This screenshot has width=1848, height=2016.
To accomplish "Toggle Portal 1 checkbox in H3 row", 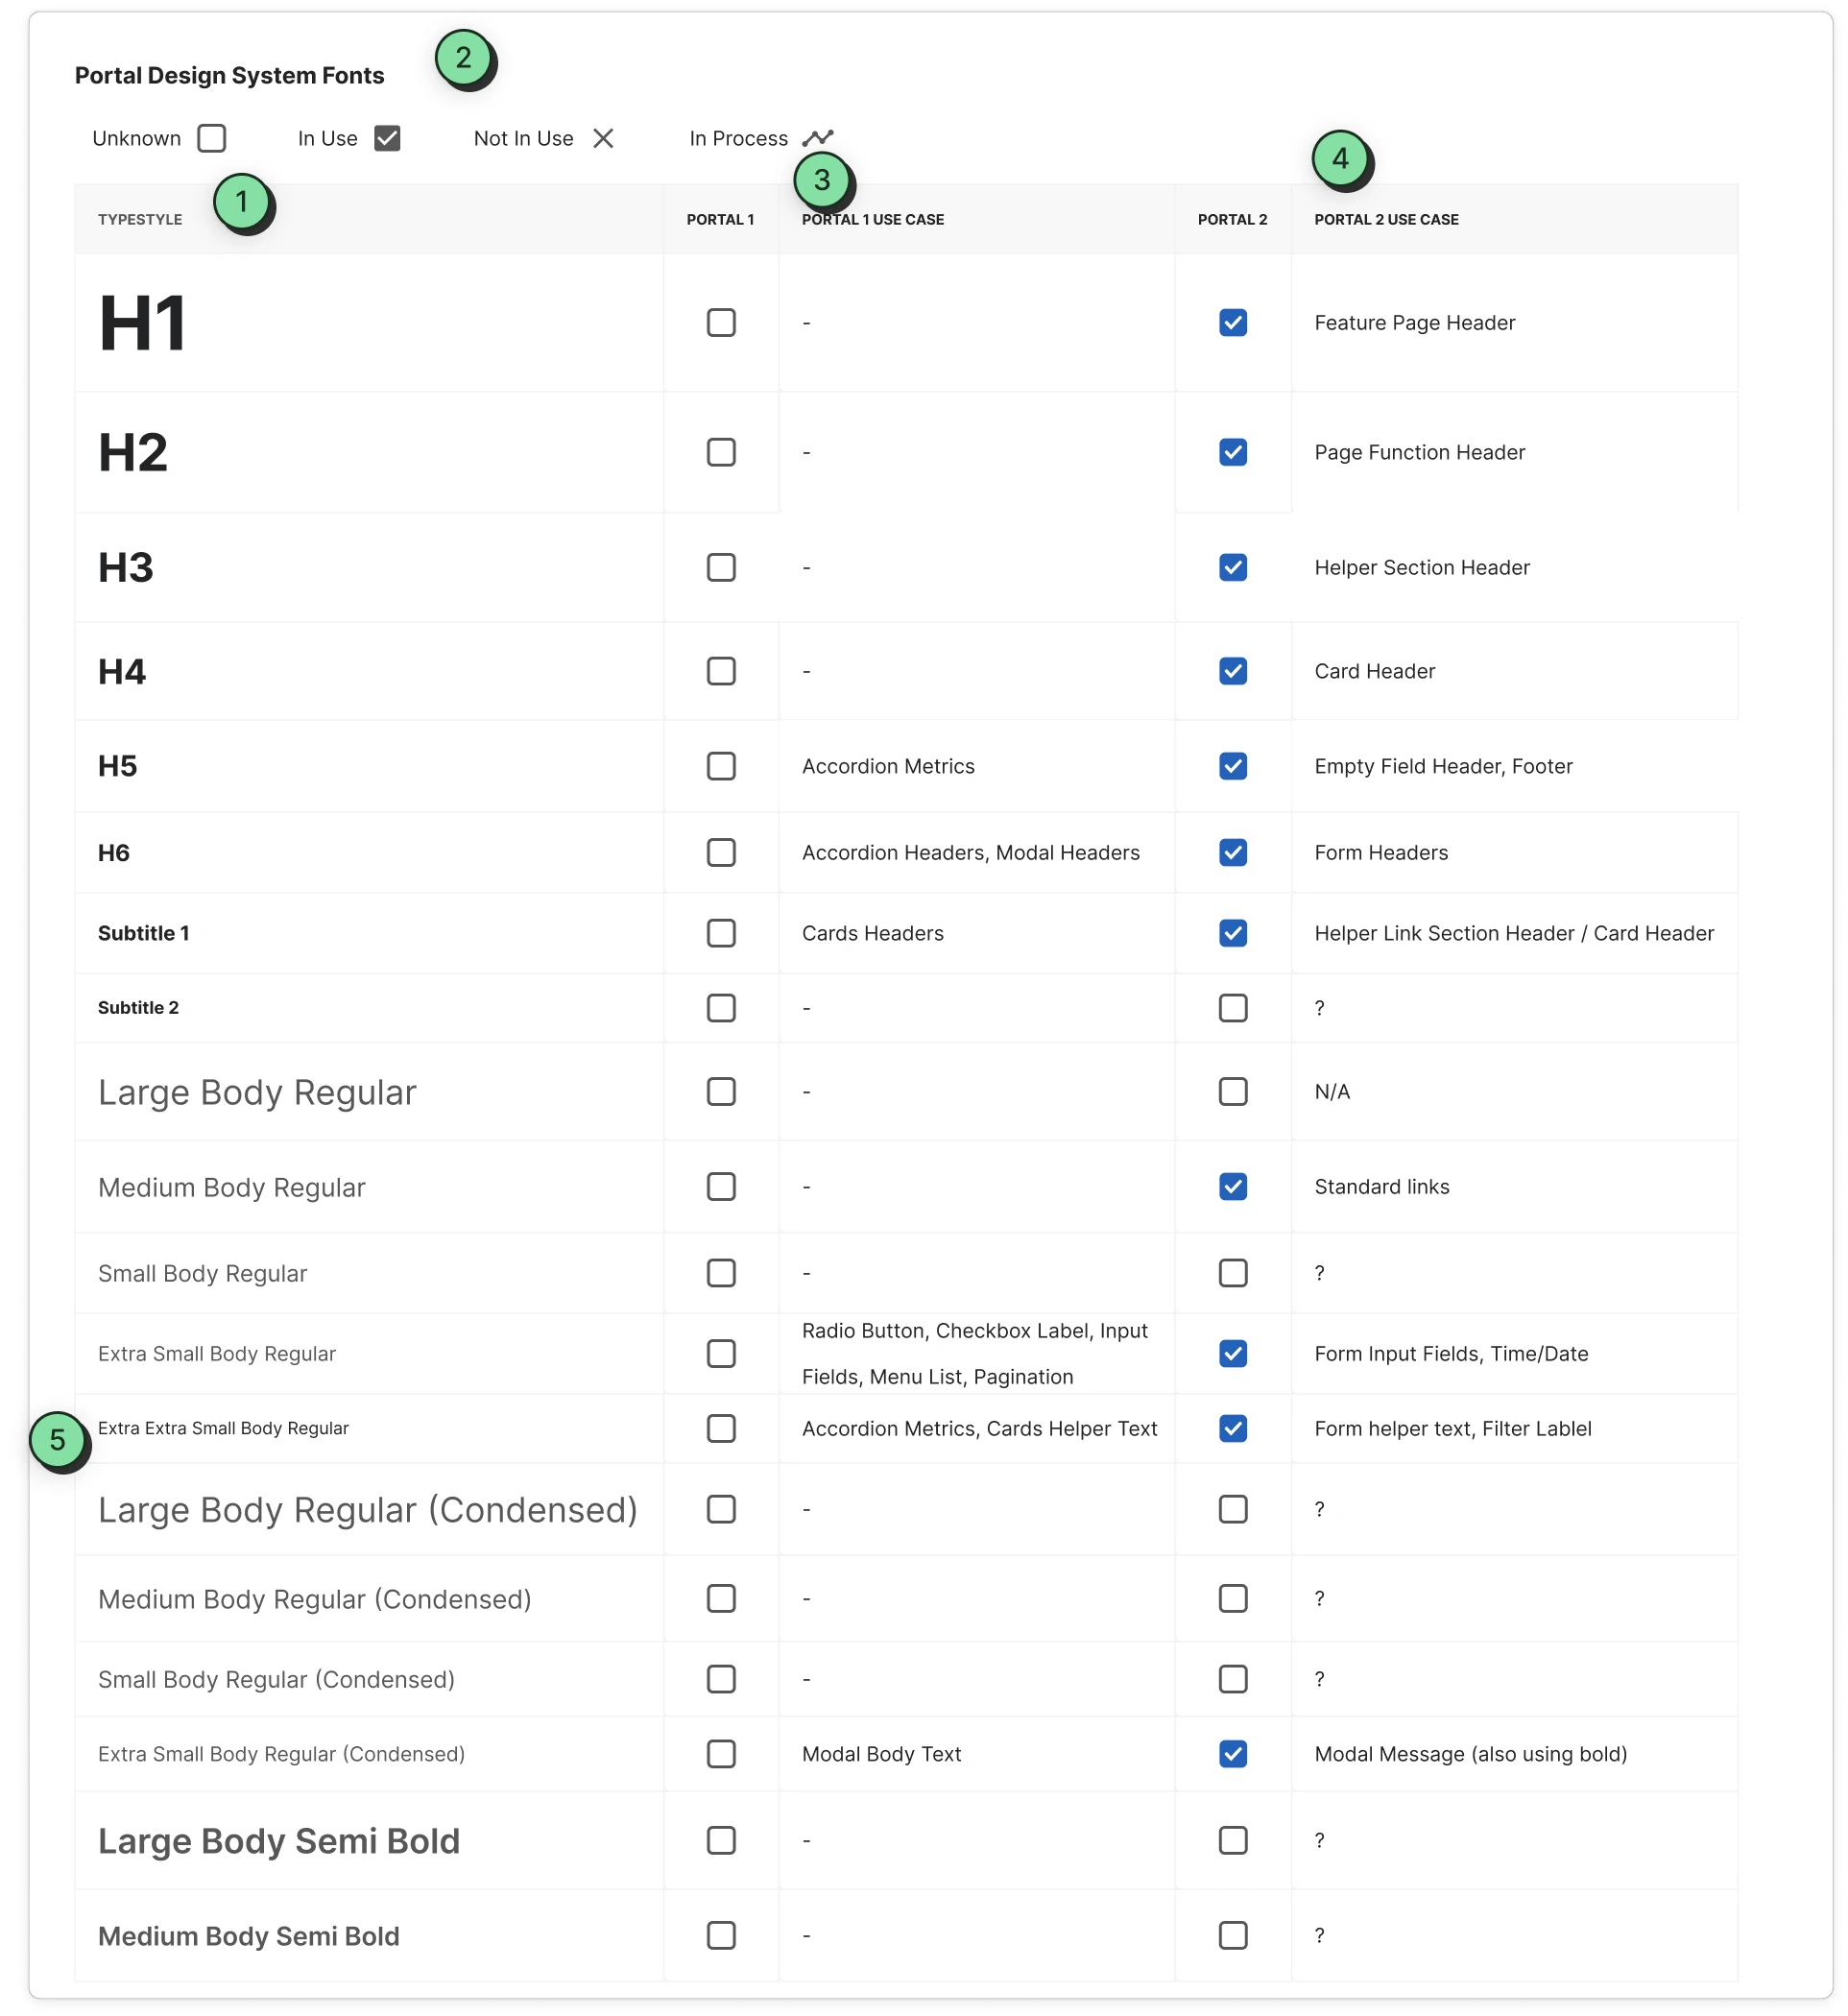I will pyautogui.click(x=721, y=567).
